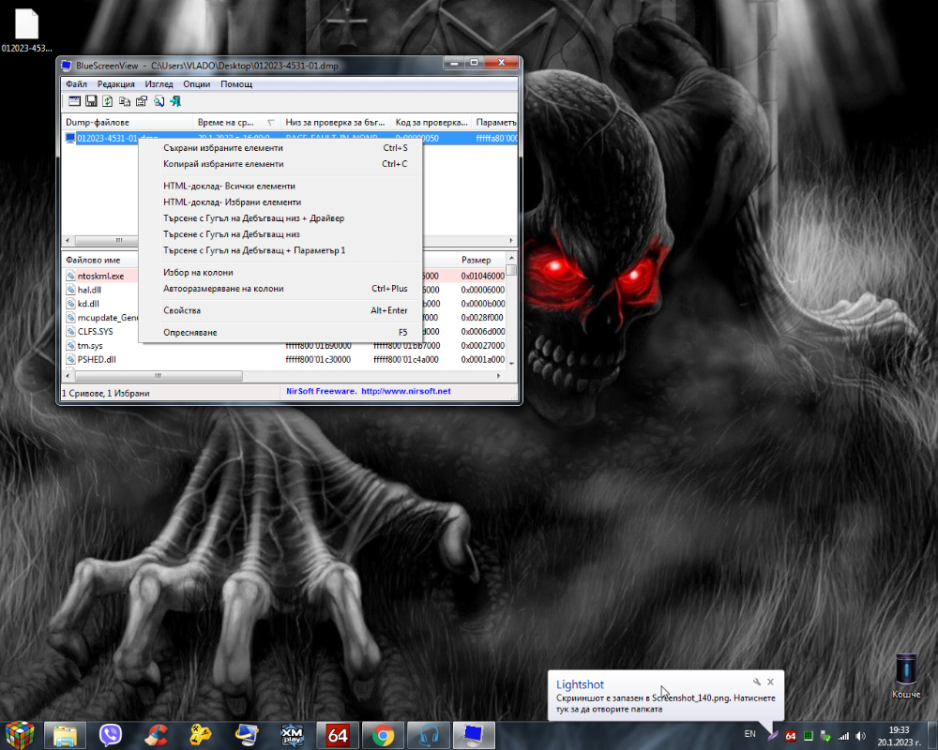The height and width of the screenshot is (750, 938).
Task: Click the taskbar clock showing 19:33
Action: [899, 736]
